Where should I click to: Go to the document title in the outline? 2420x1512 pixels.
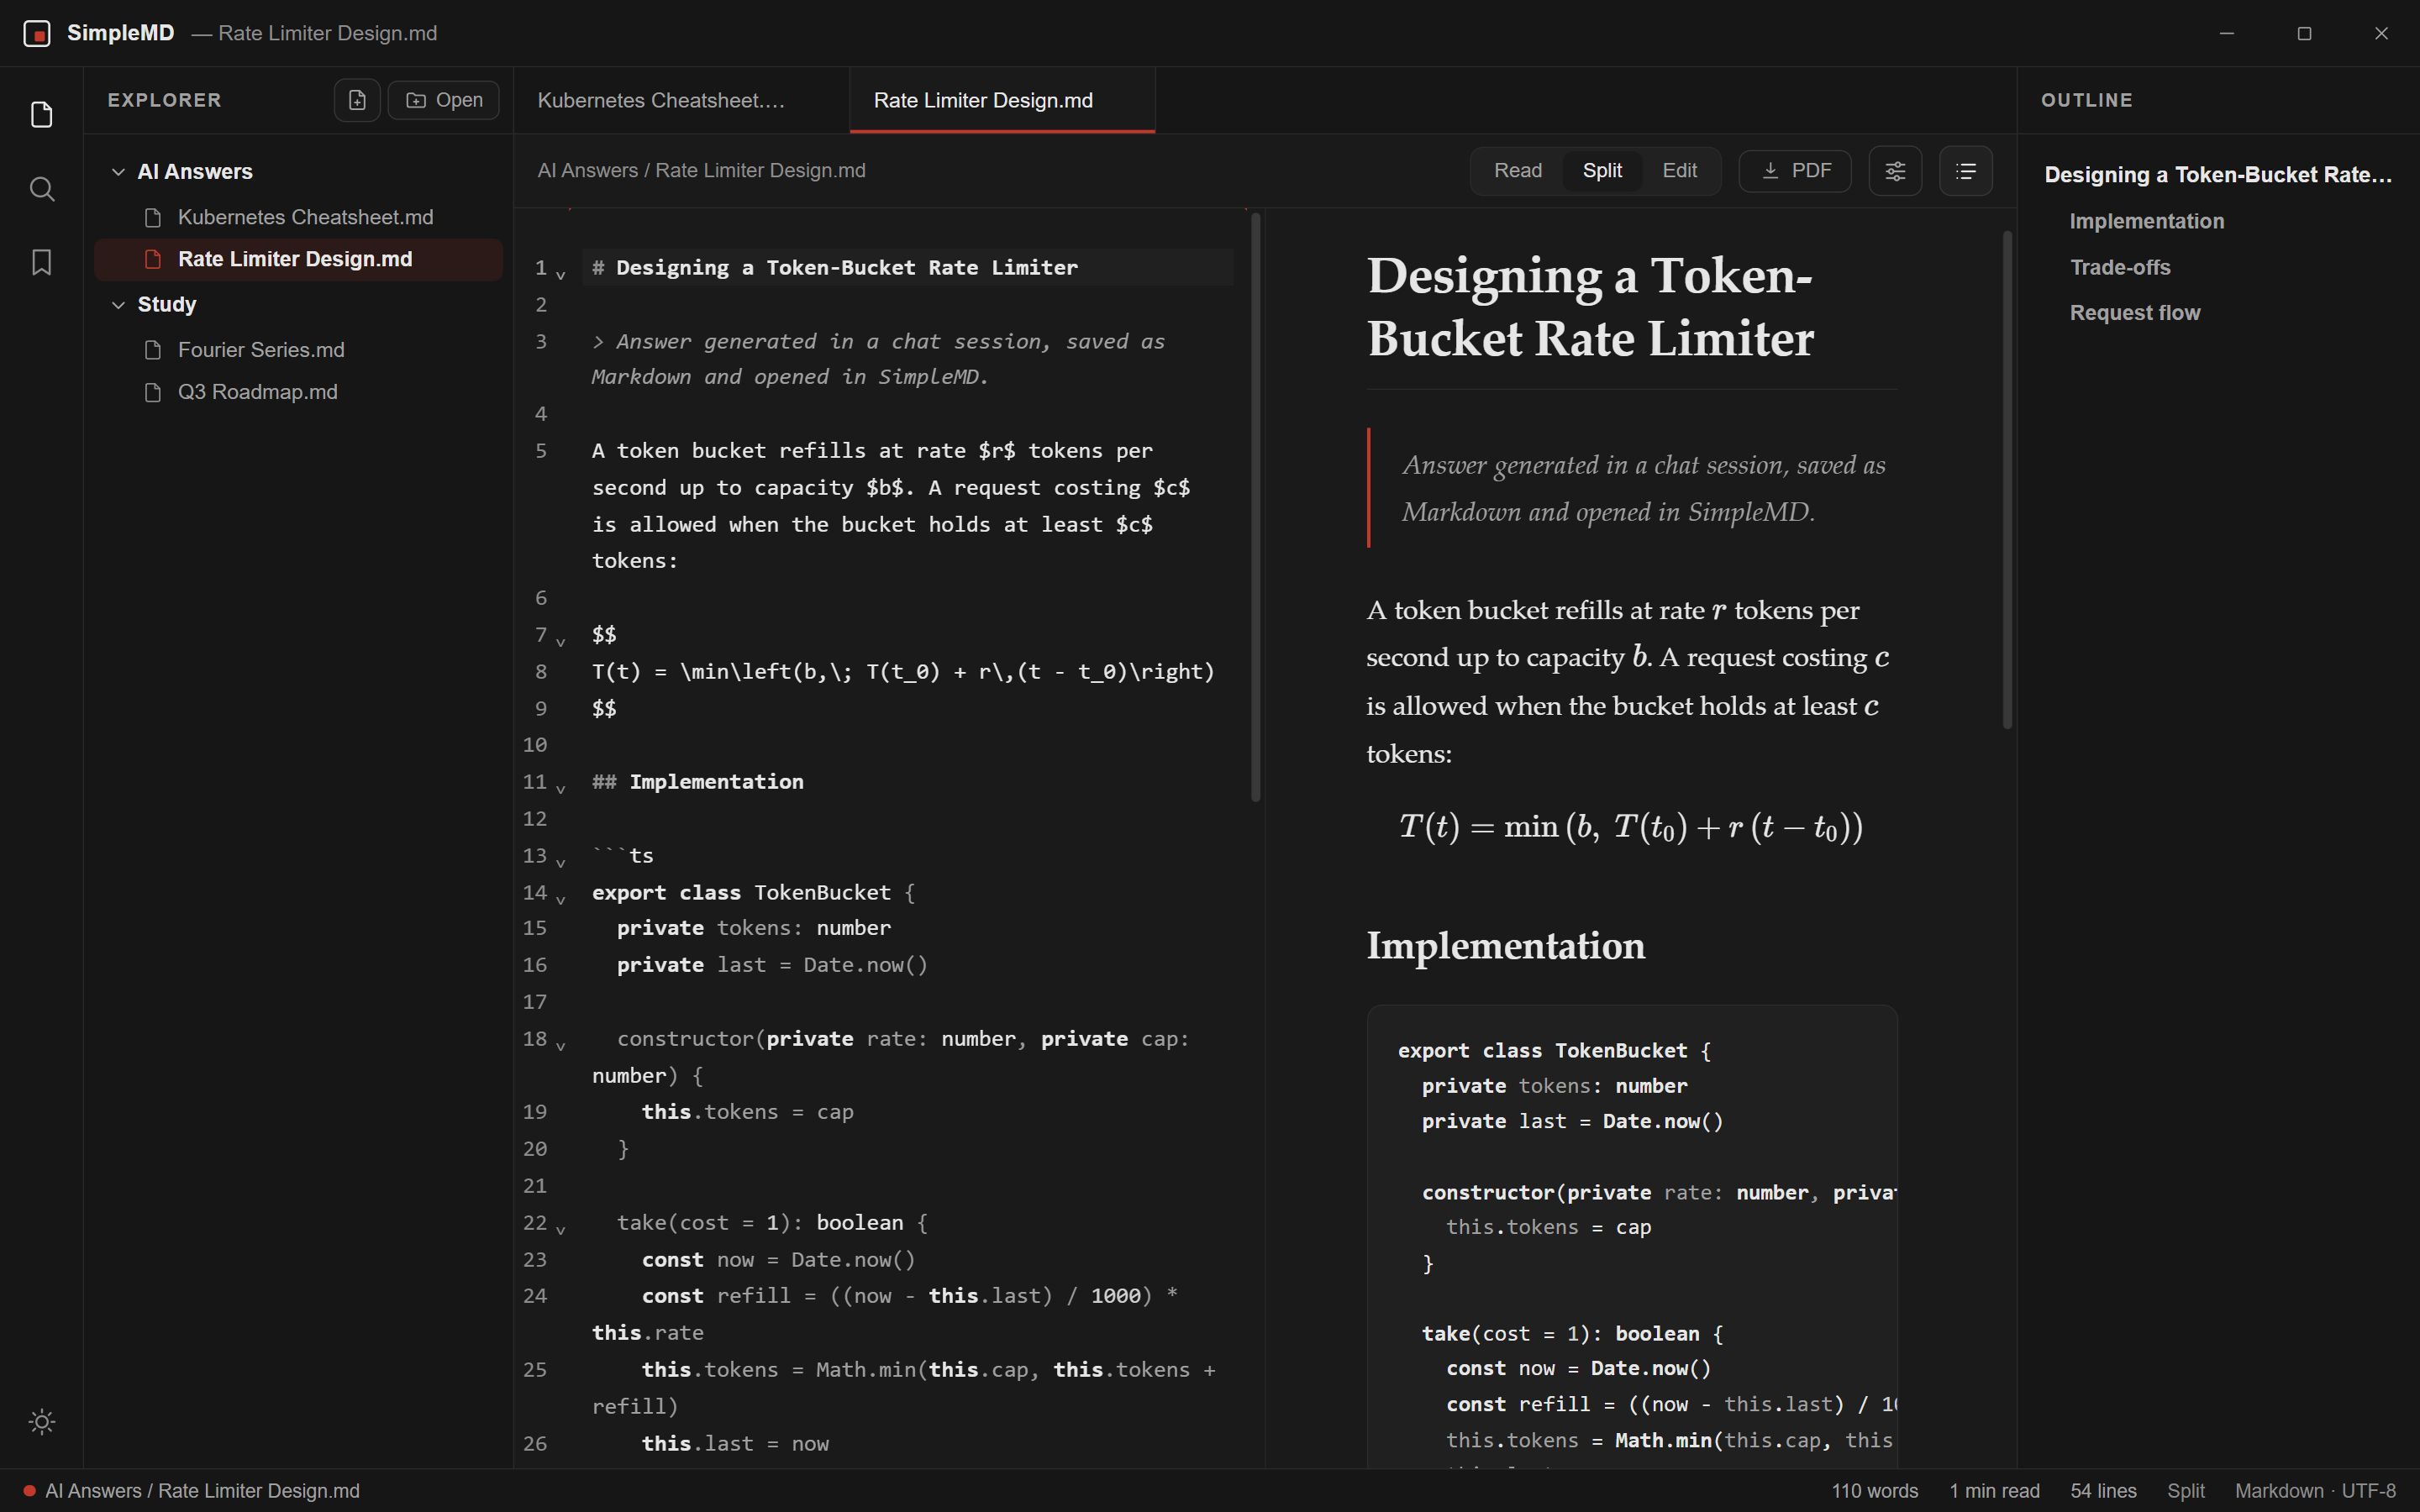2217,175
